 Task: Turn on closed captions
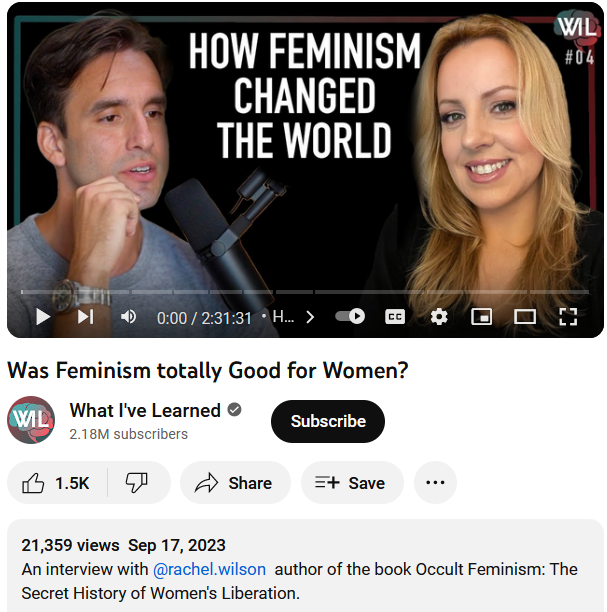coord(395,317)
